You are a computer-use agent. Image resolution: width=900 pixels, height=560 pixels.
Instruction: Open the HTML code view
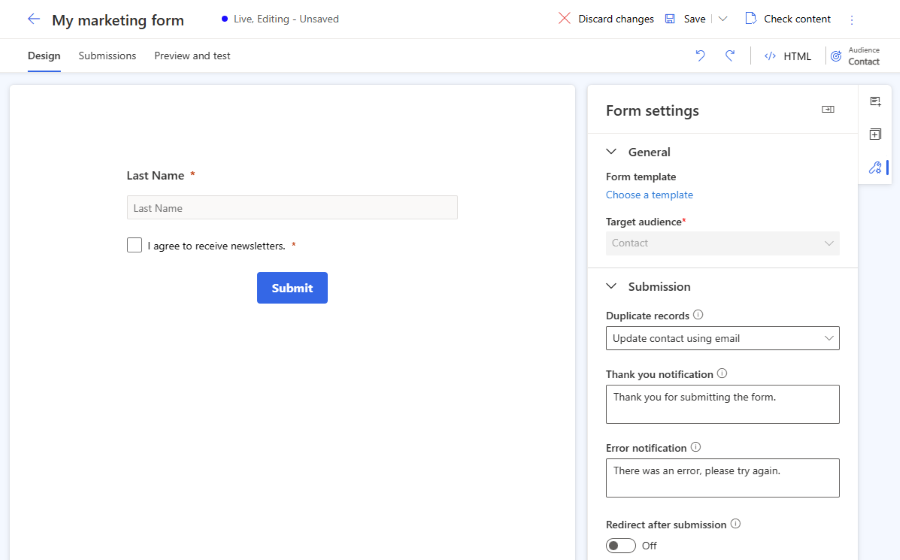pyautogui.click(x=788, y=56)
